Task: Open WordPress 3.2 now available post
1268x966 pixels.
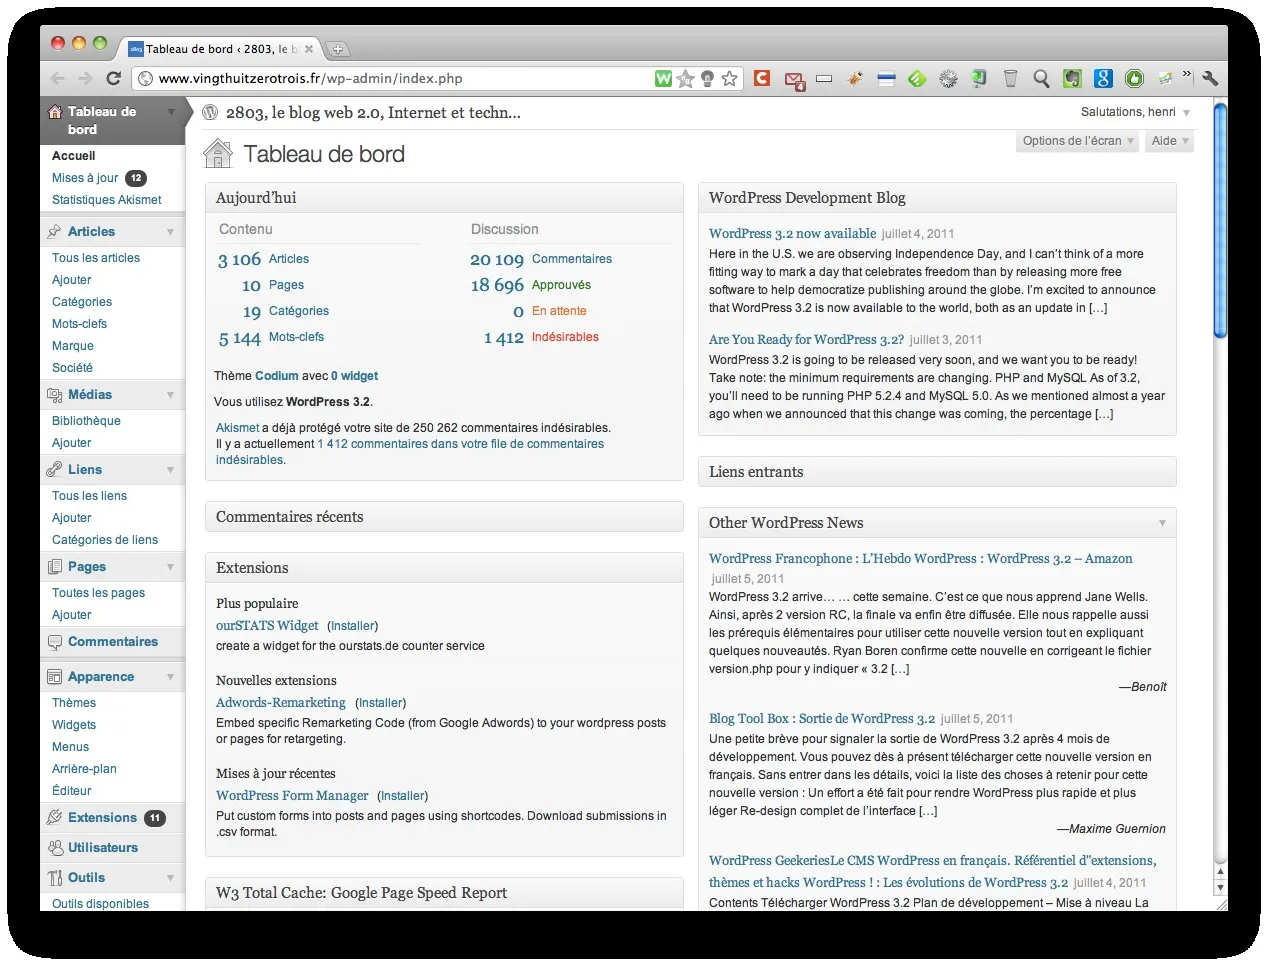Action: click(792, 233)
